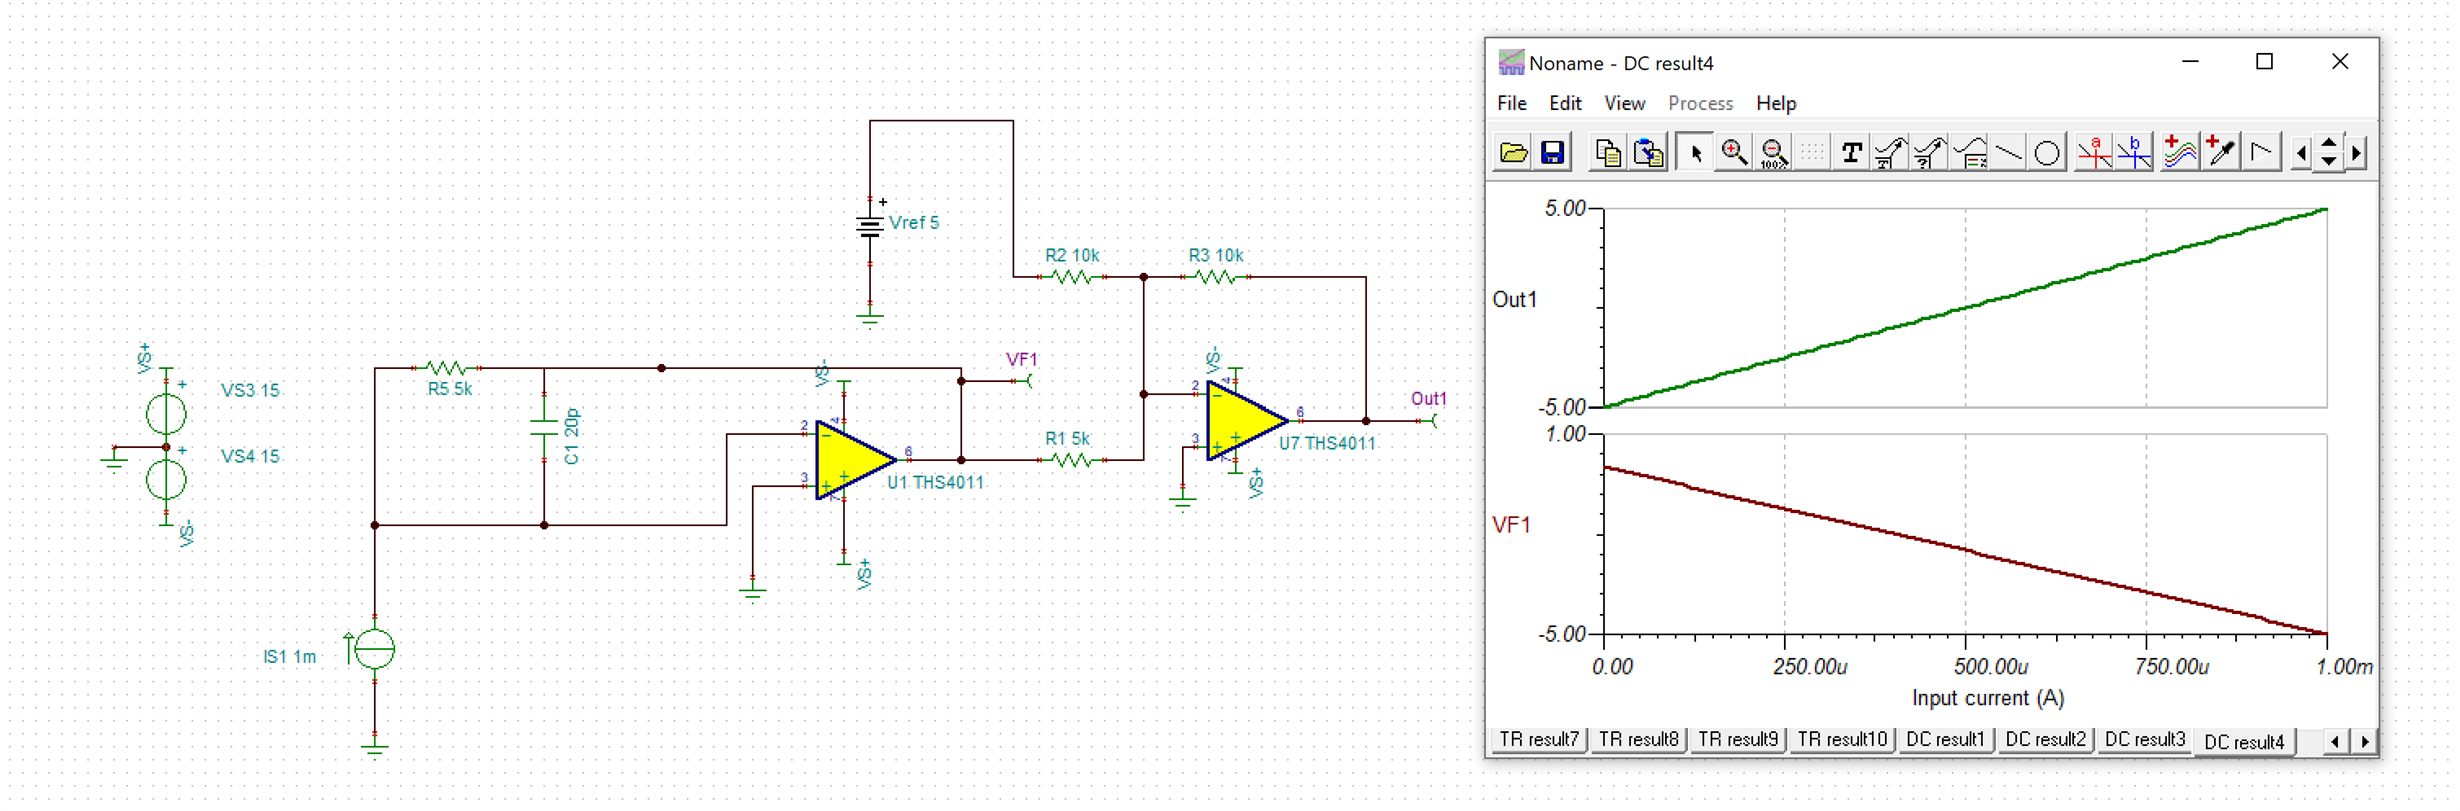Select op-amp U7 THS4011 in schematic
This screenshot has height=811, width=2460.
pos(1246,421)
